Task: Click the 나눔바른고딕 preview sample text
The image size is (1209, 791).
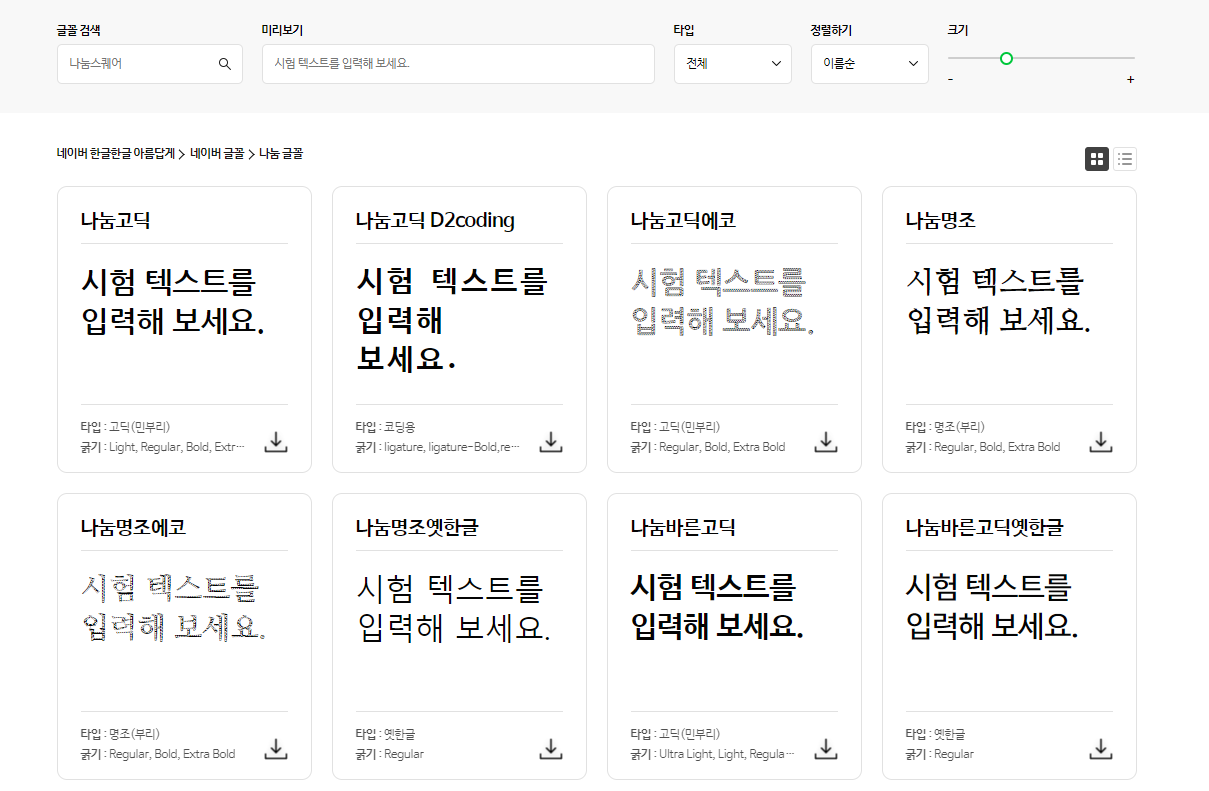Action: pyautogui.click(x=717, y=608)
